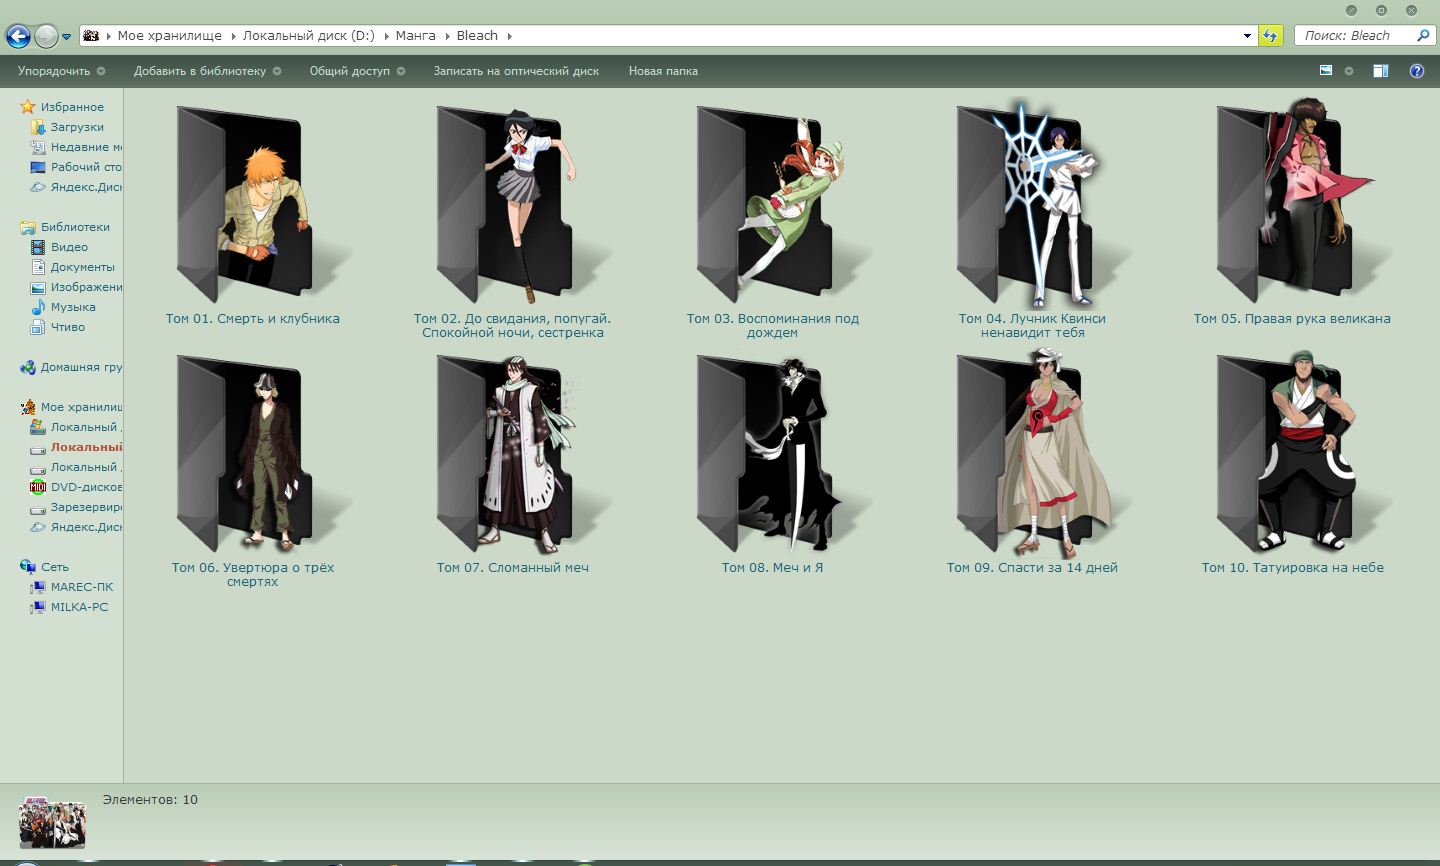Toggle the preview pane on
1440x866 pixels.
pos(1381,71)
